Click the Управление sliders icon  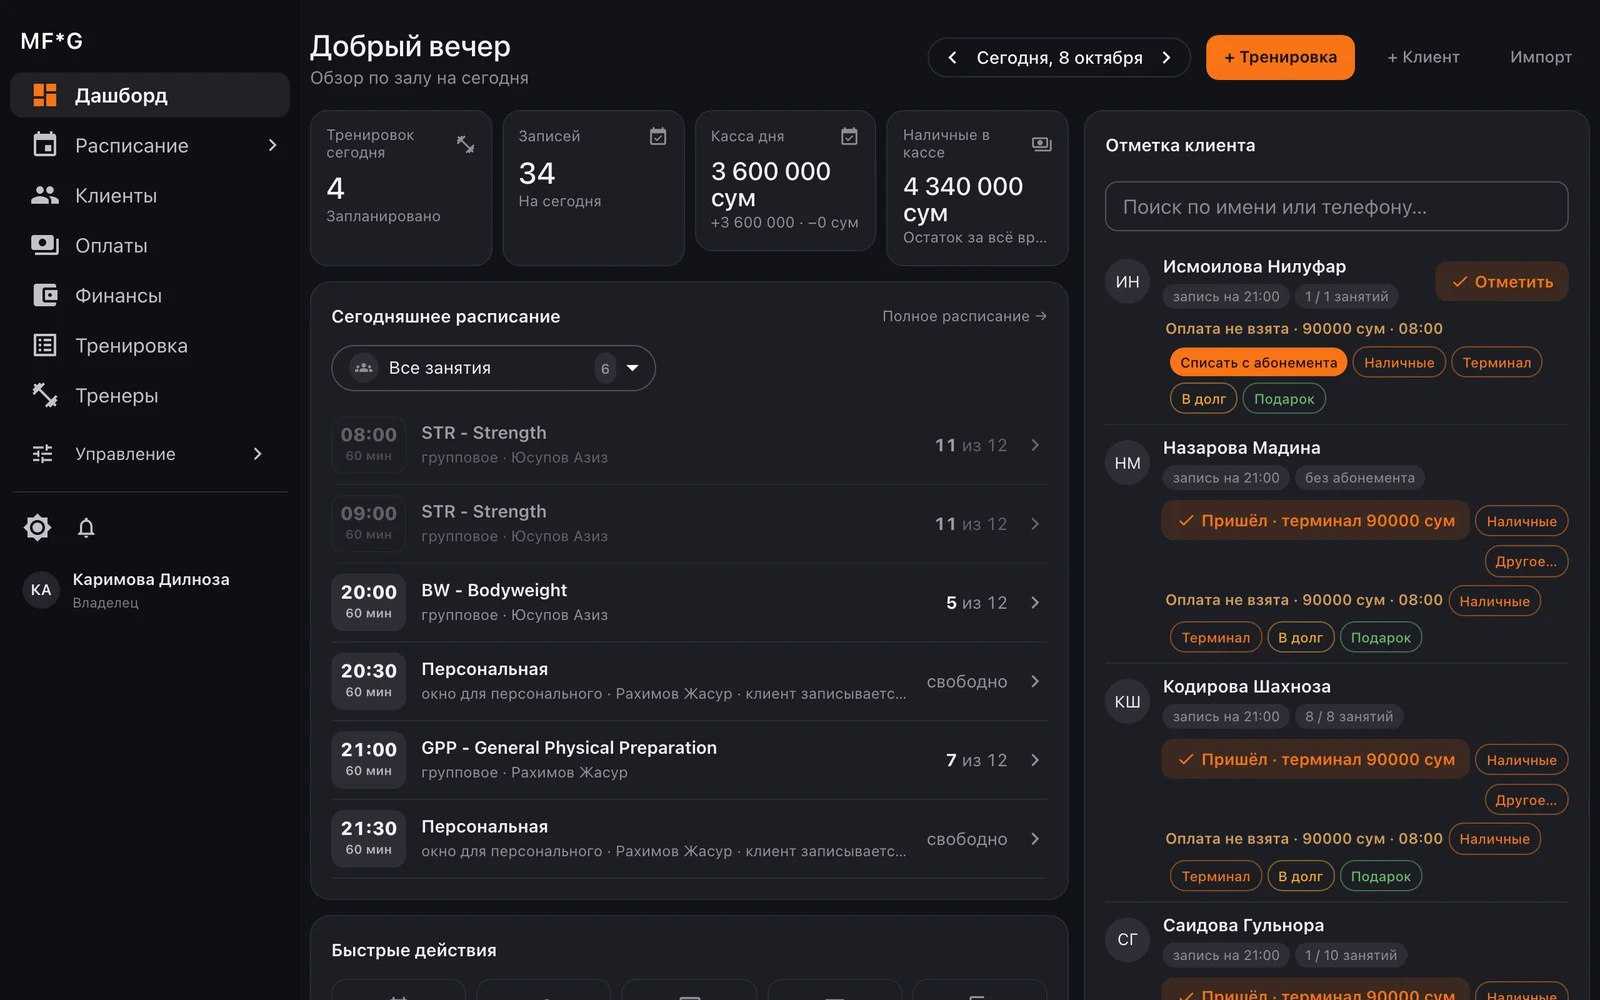(x=43, y=454)
